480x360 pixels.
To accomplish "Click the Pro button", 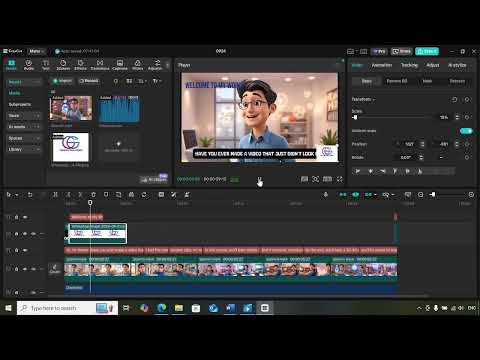I will tap(379, 51).
